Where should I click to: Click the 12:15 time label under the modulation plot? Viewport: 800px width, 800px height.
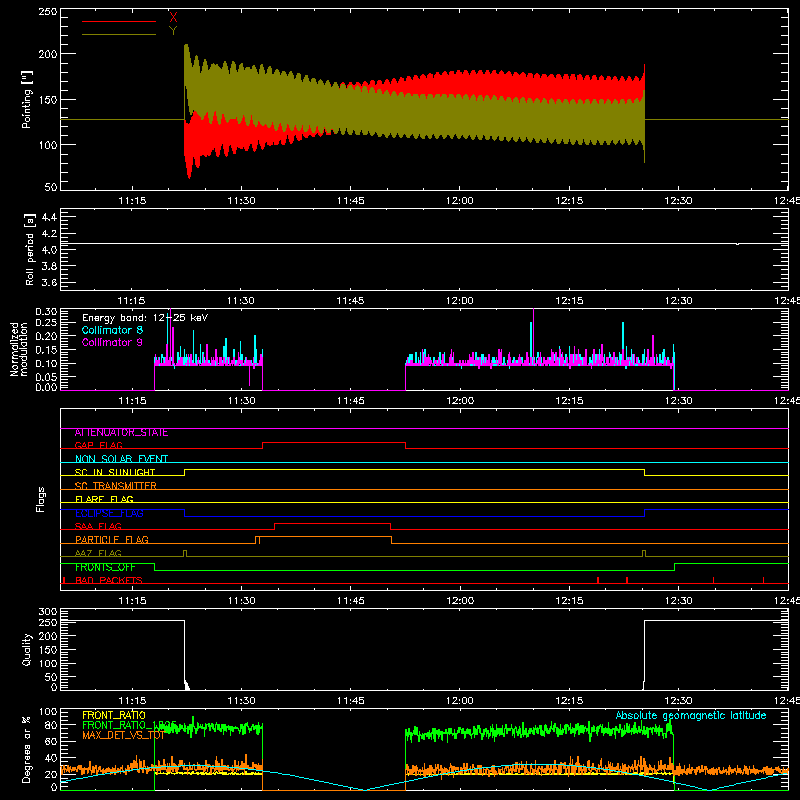click(569, 401)
